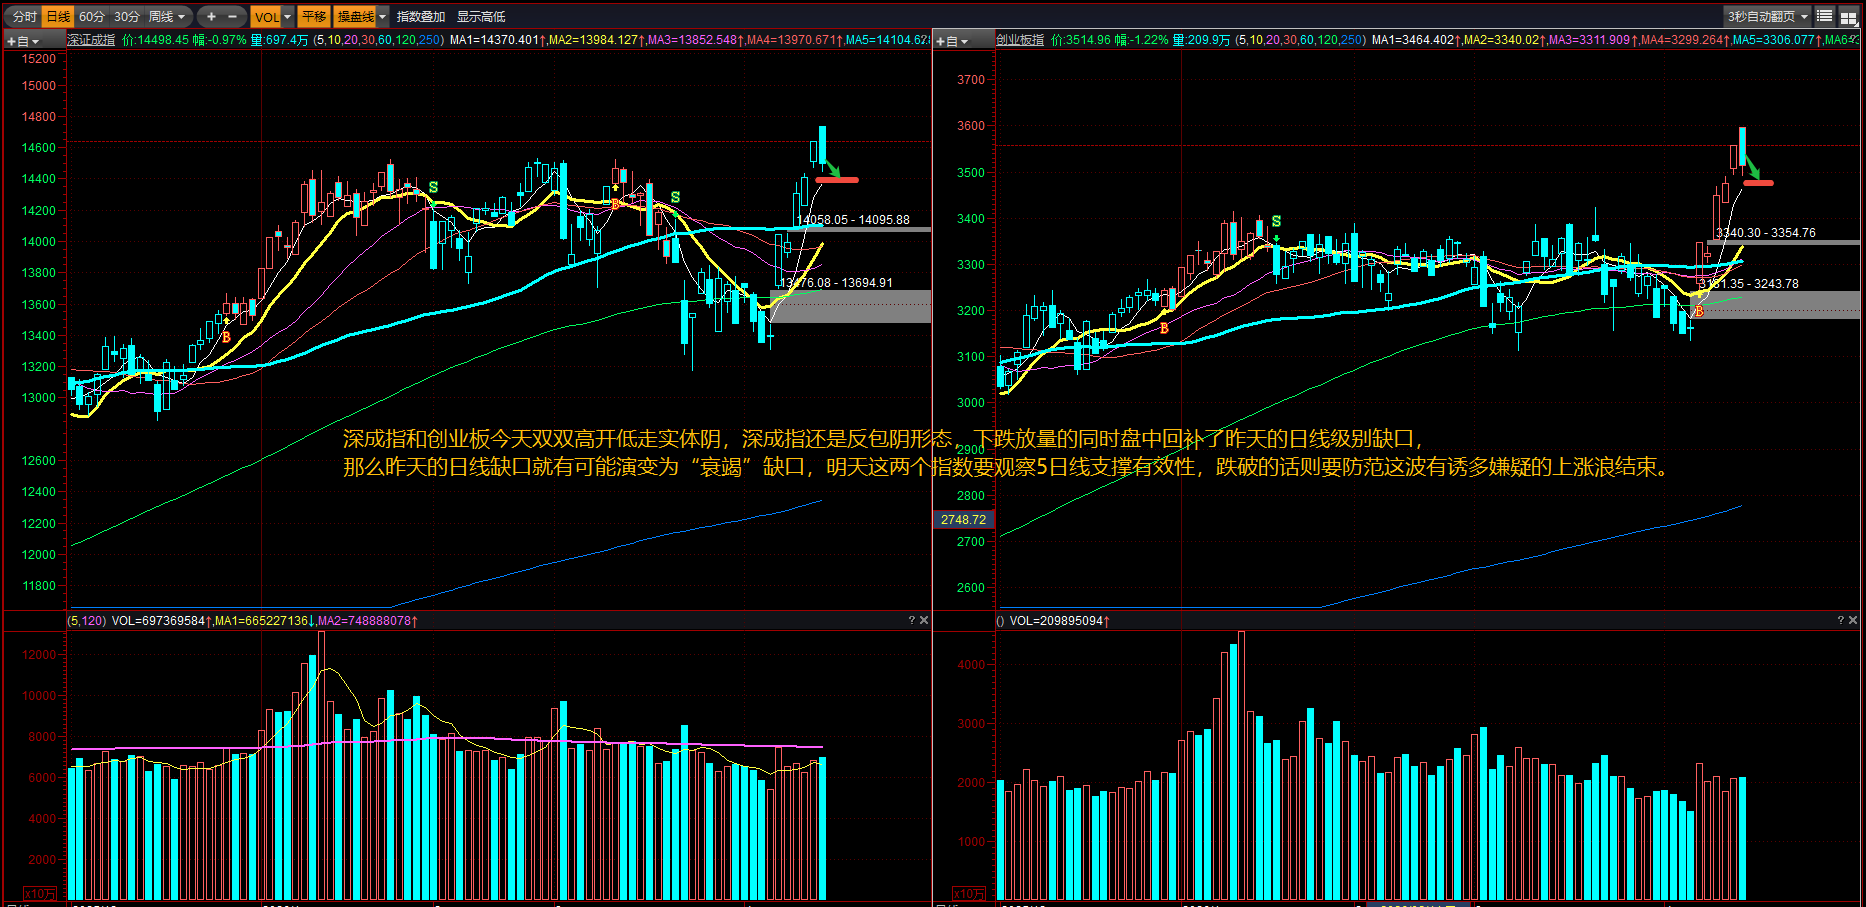This screenshot has height=907, width=1866.
Task: Open the left chart's +自 watchlist menu
Action: click(x=23, y=41)
